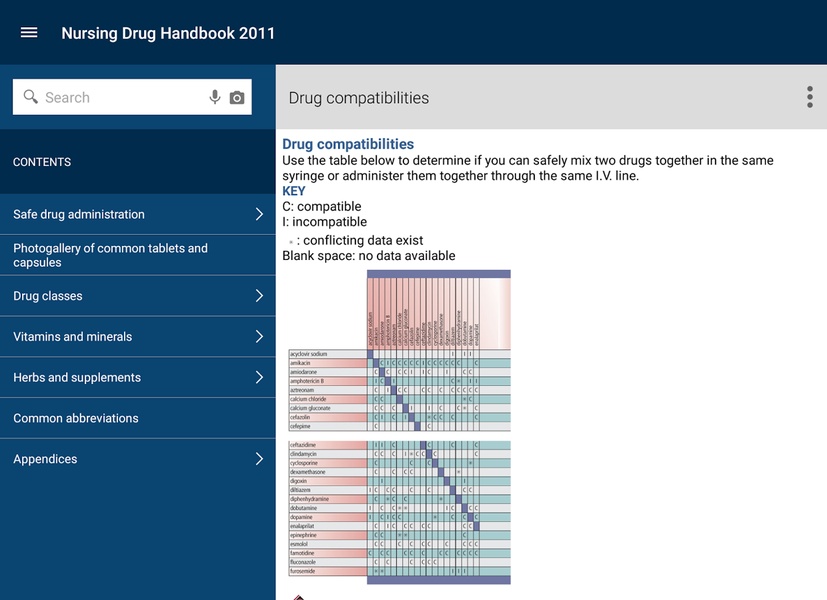Image resolution: width=827 pixels, height=600 pixels.
Task: Open the hamburger navigation menu
Action: [x=29, y=33]
